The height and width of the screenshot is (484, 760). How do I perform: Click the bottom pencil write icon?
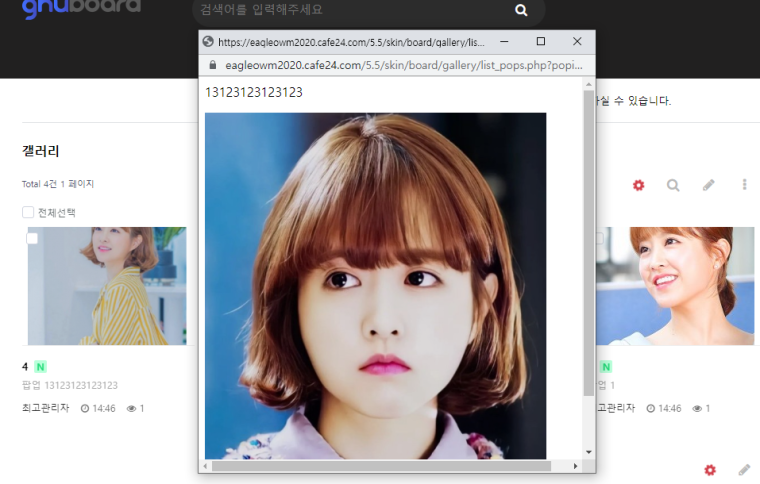[x=744, y=470]
